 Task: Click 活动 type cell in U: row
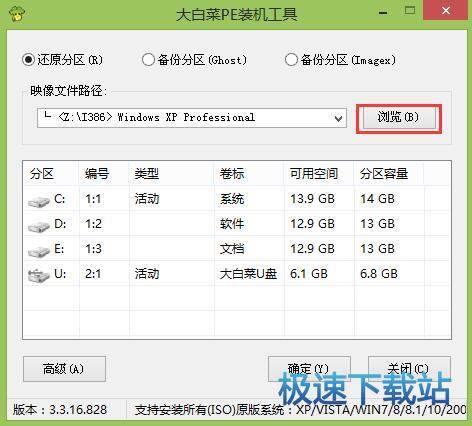point(147,274)
